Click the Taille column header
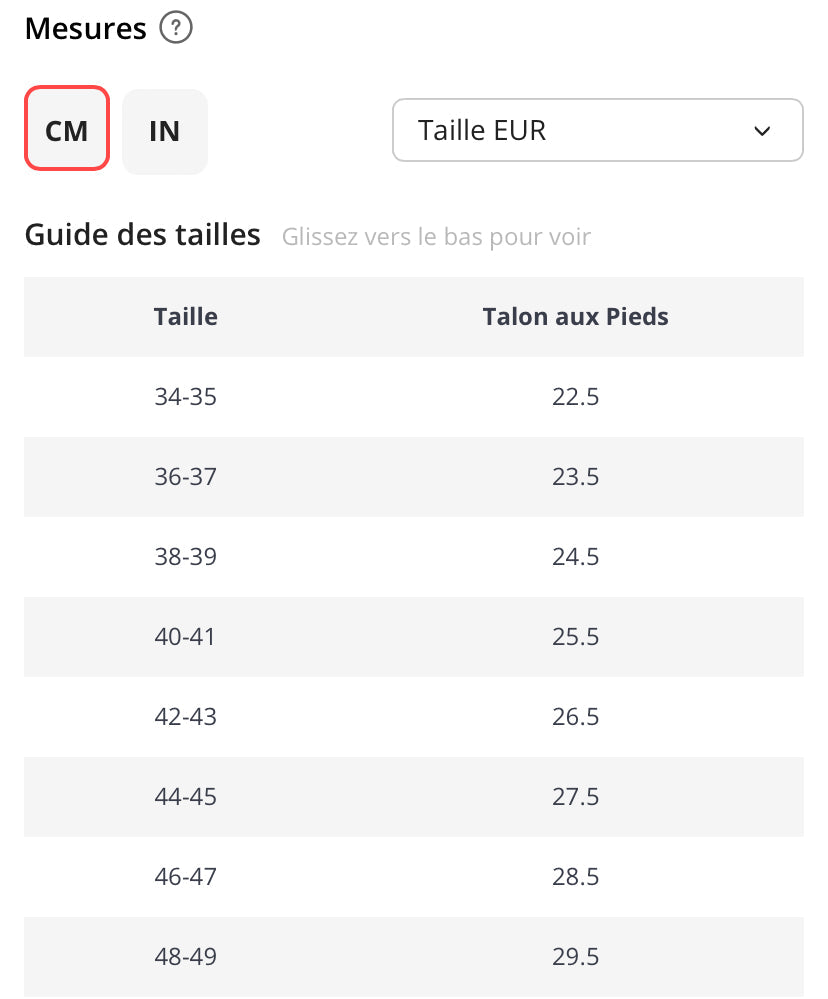 pyautogui.click(x=185, y=316)
